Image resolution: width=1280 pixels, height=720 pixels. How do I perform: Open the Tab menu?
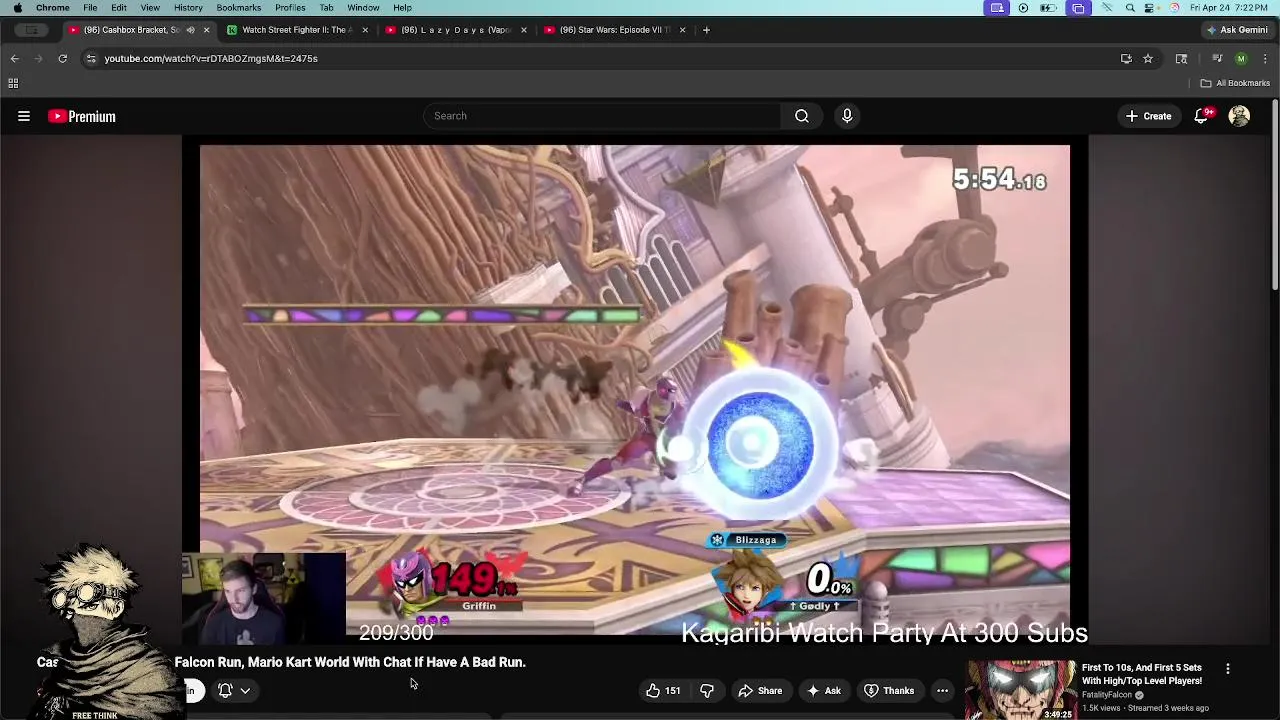click(x=326, y=8)
